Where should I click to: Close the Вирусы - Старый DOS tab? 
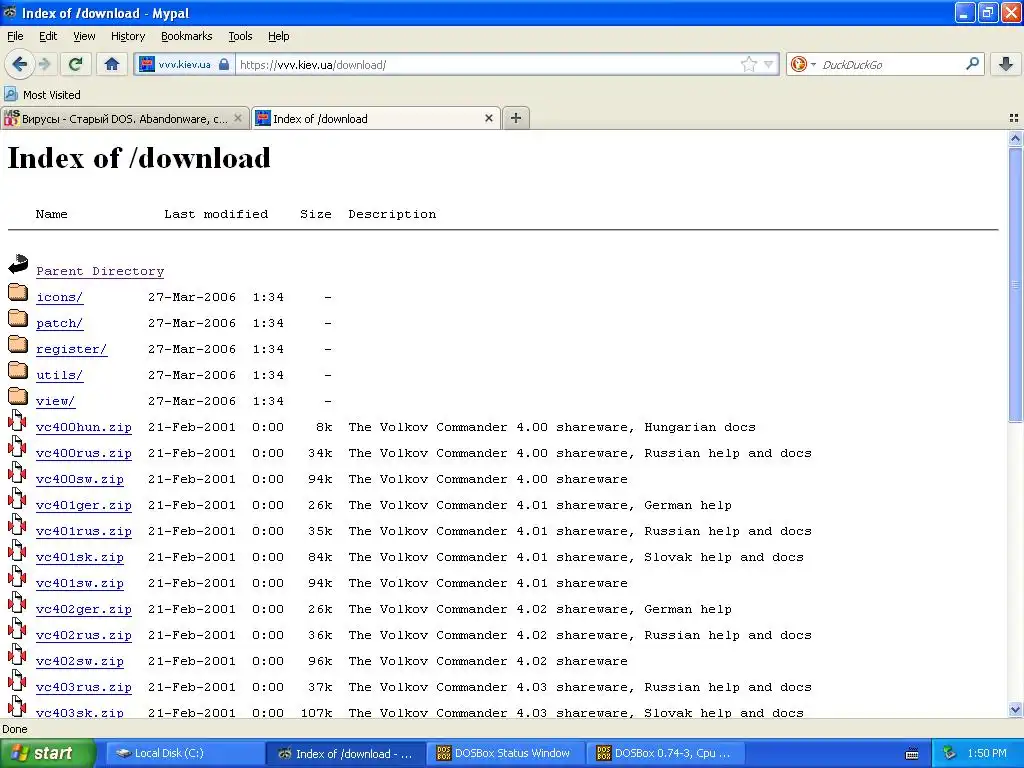[x=238, y=118]
